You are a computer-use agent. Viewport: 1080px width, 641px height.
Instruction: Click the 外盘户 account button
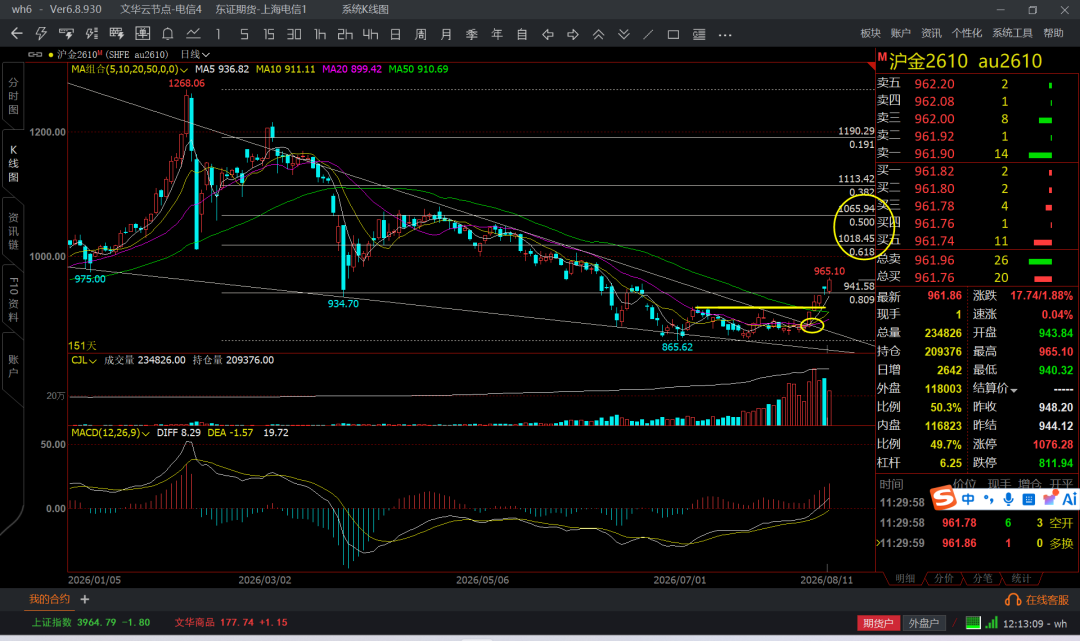pyautogui.click(x=924, y=623)
